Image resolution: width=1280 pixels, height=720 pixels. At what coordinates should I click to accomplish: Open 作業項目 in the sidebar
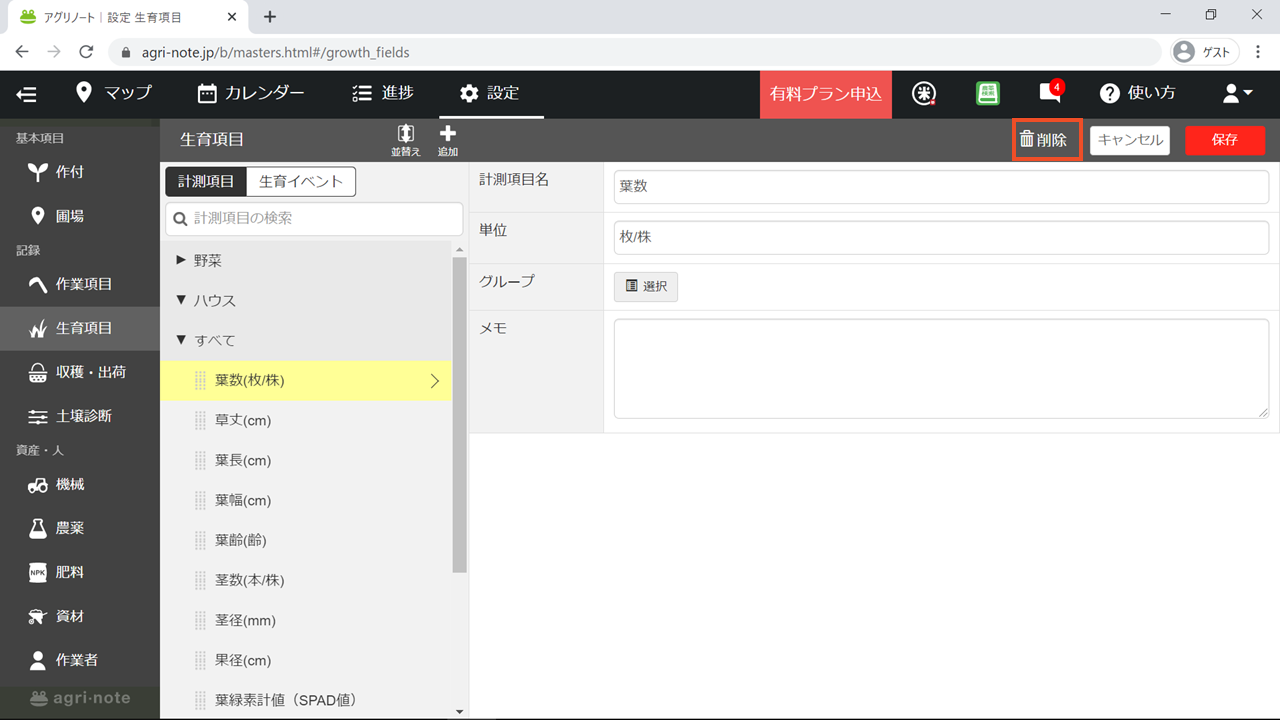[80, 284]
